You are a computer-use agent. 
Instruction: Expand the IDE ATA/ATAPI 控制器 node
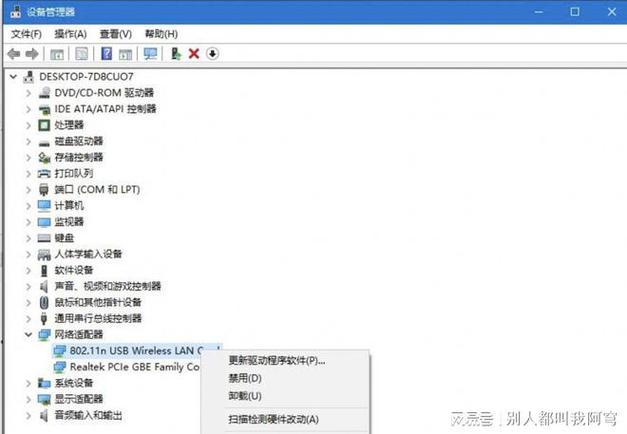pyautogui.click(x=28, y=109)
